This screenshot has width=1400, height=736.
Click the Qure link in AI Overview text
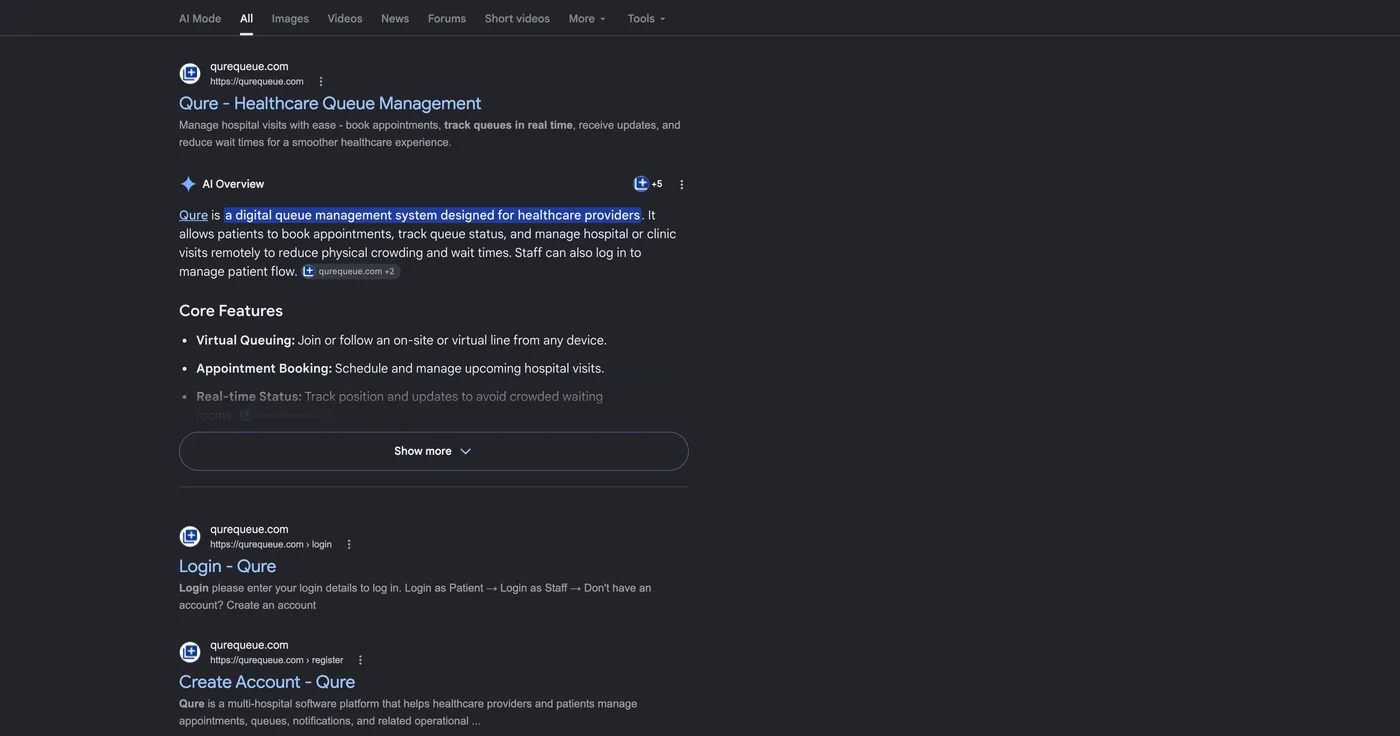tap(193, 215)
